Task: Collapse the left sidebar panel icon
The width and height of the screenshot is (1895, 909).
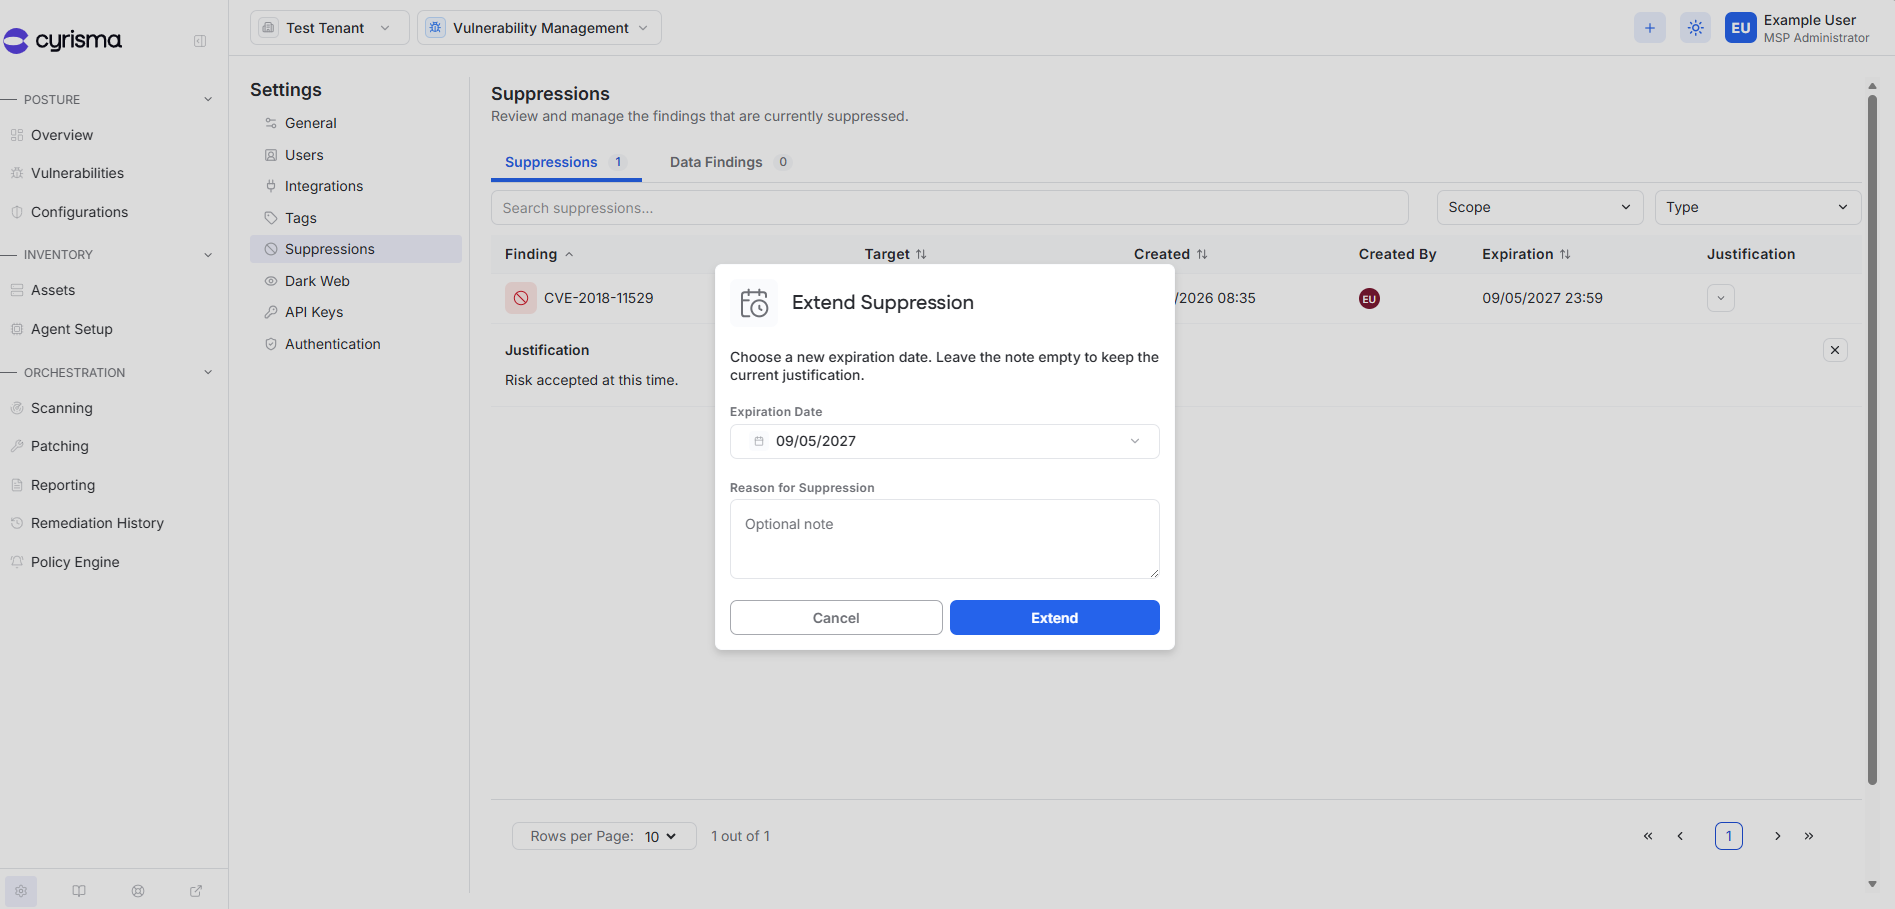Action: pos(200,41)
